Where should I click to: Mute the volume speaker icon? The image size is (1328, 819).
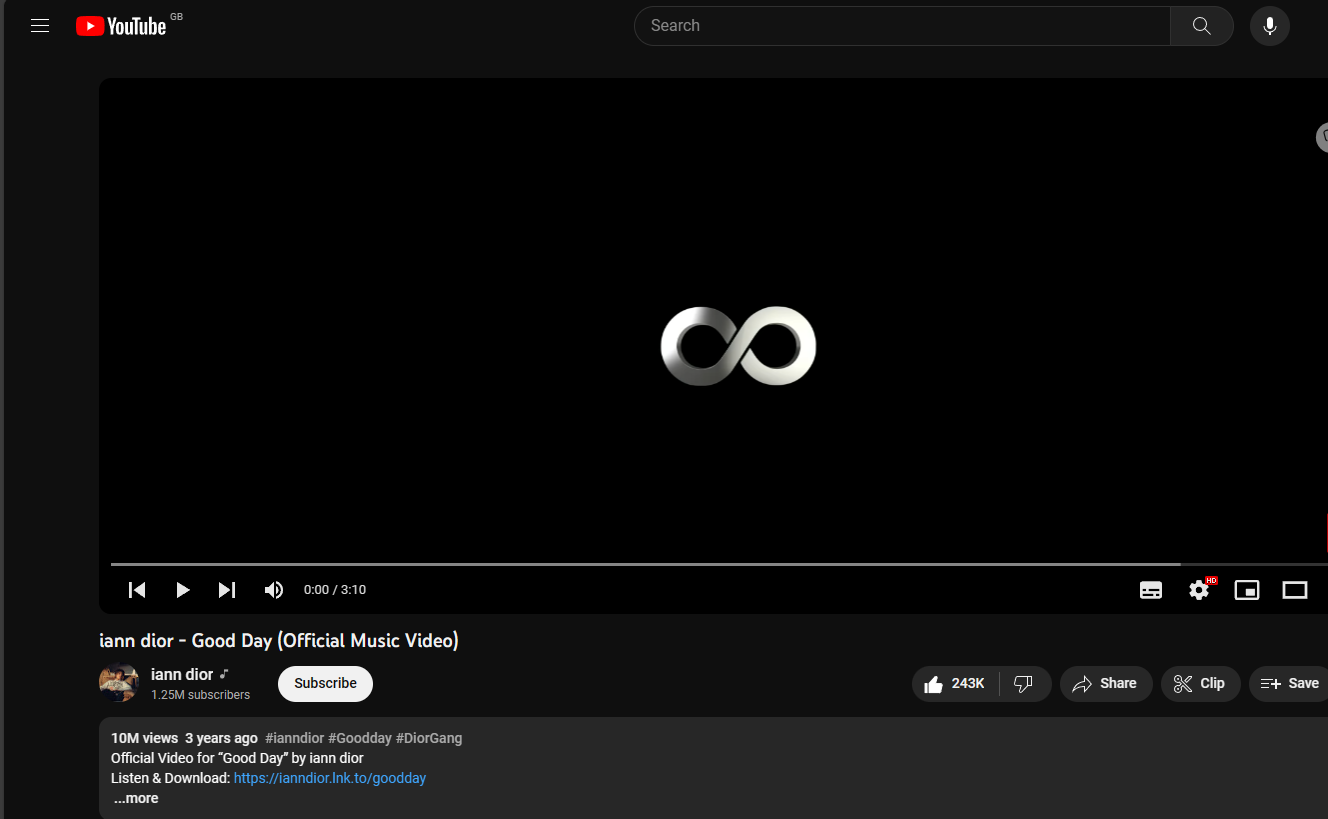tap(273, 590)
